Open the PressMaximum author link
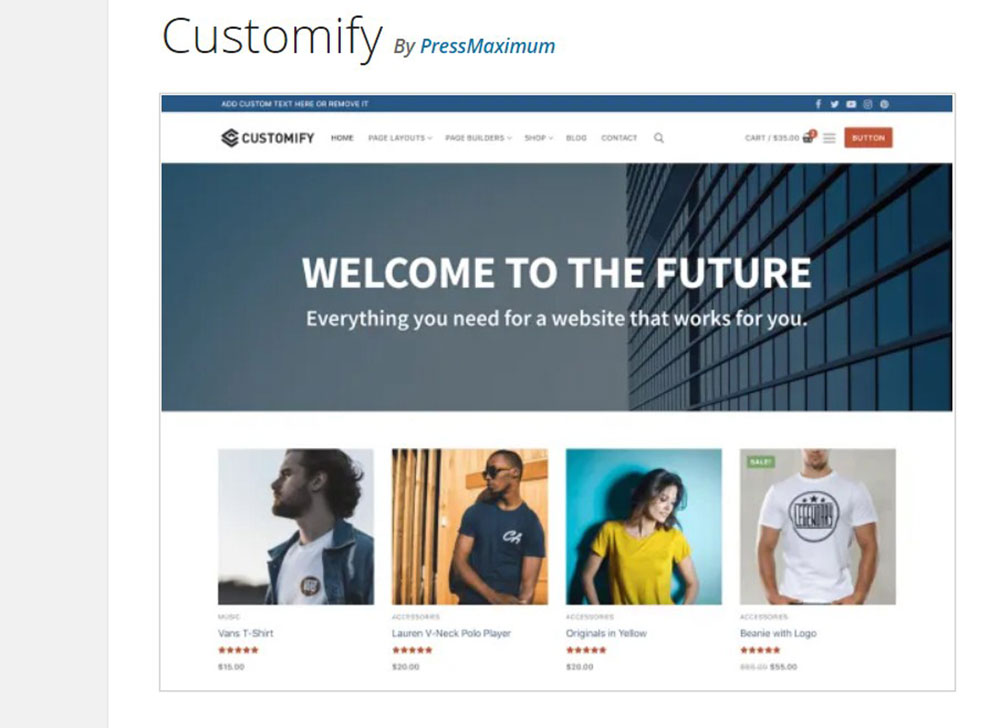Image resolution: width=1000 pixels, height=728 pixels. pyautogui.click(x=487, y=46)
